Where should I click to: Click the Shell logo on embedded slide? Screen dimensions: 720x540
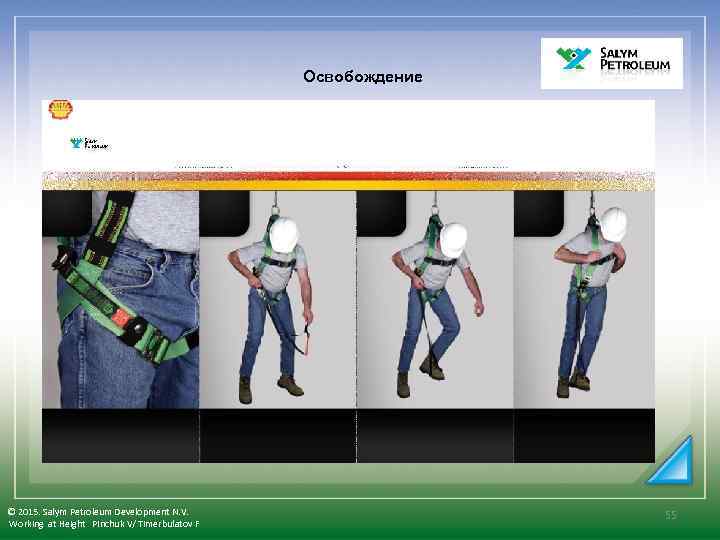61,109
